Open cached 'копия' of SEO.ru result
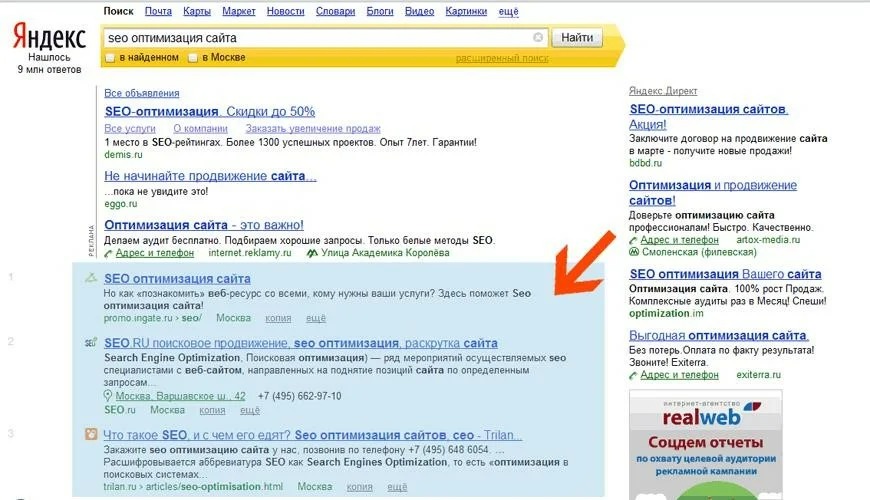Viewport: 870px width, 500px height. (x=212, y=410)
